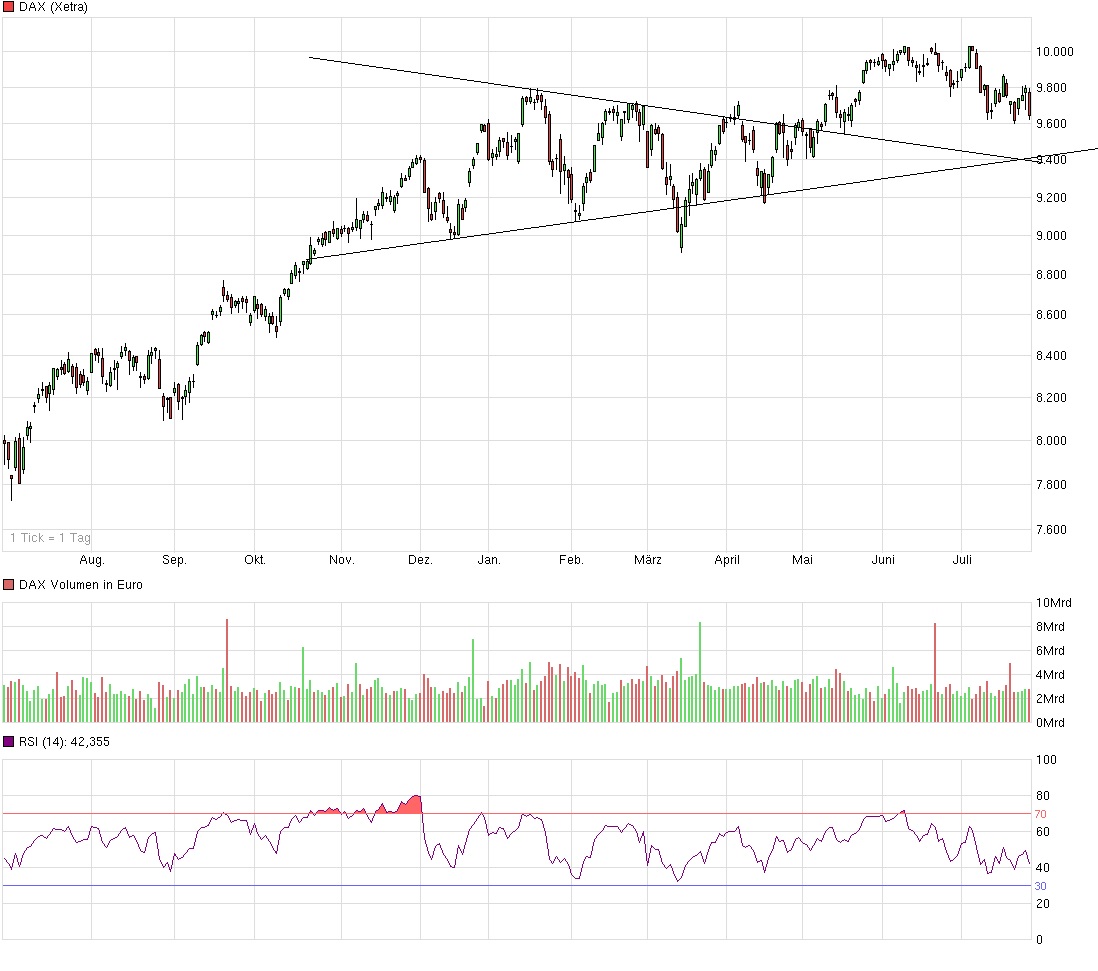Select the 'RSI (14): 42,355' label
Screen dimensions: 1098x971
[x=64, y=741]
